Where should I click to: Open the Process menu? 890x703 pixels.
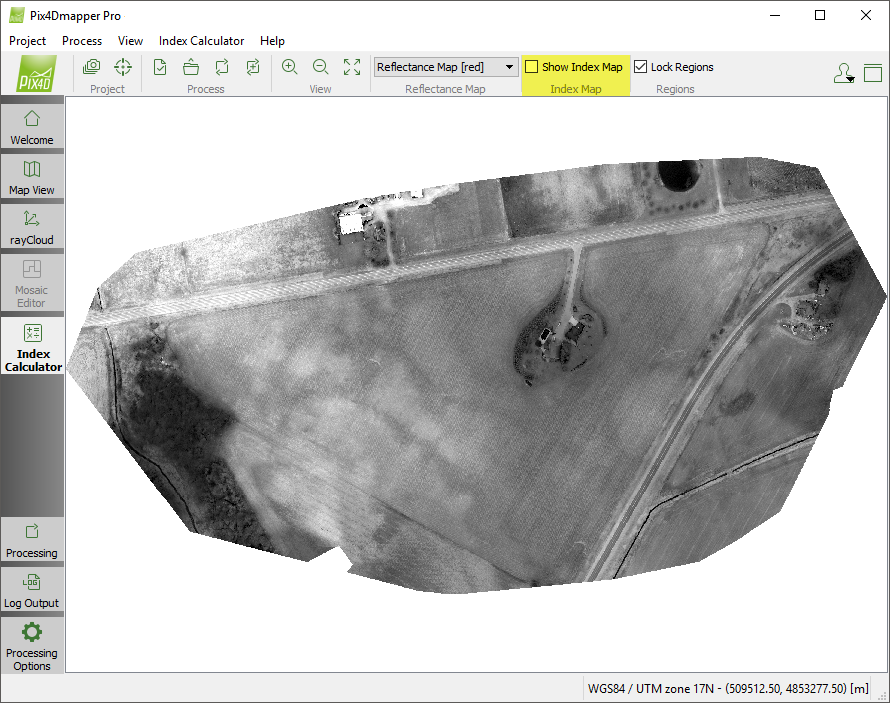82,41
